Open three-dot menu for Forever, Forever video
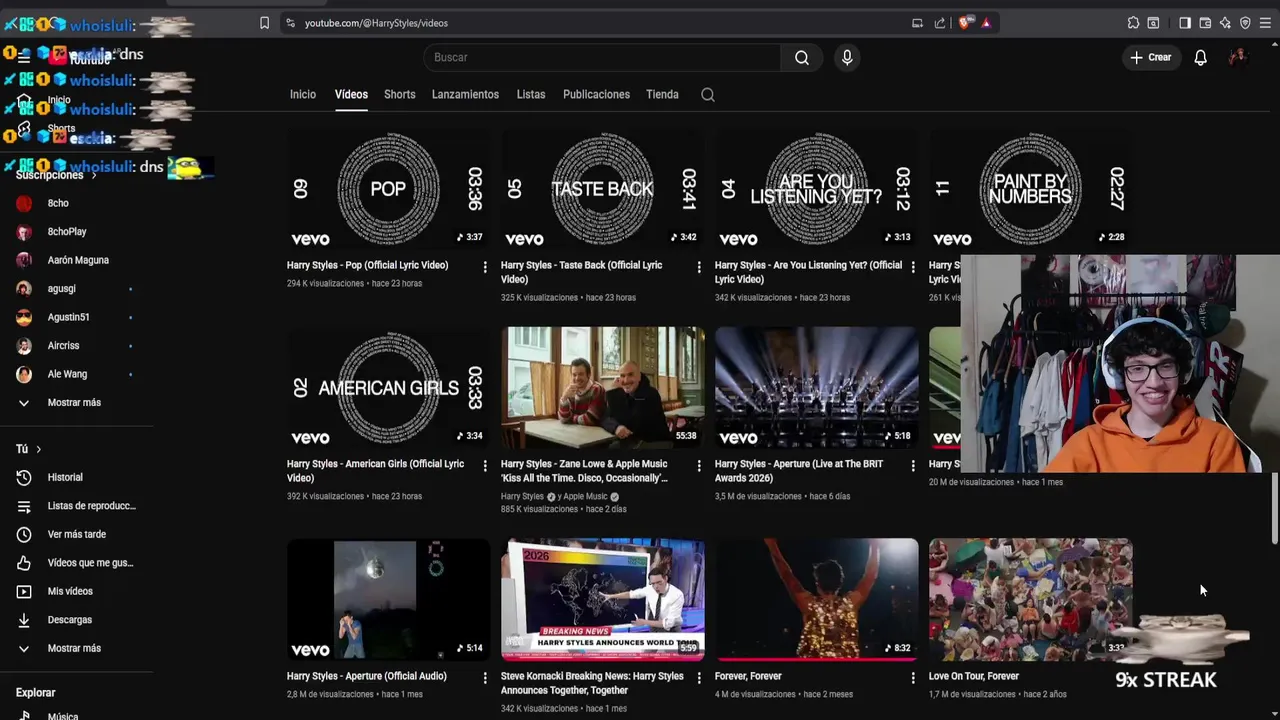The width and height of the screenshot is (1280, 720). [913, 678]
